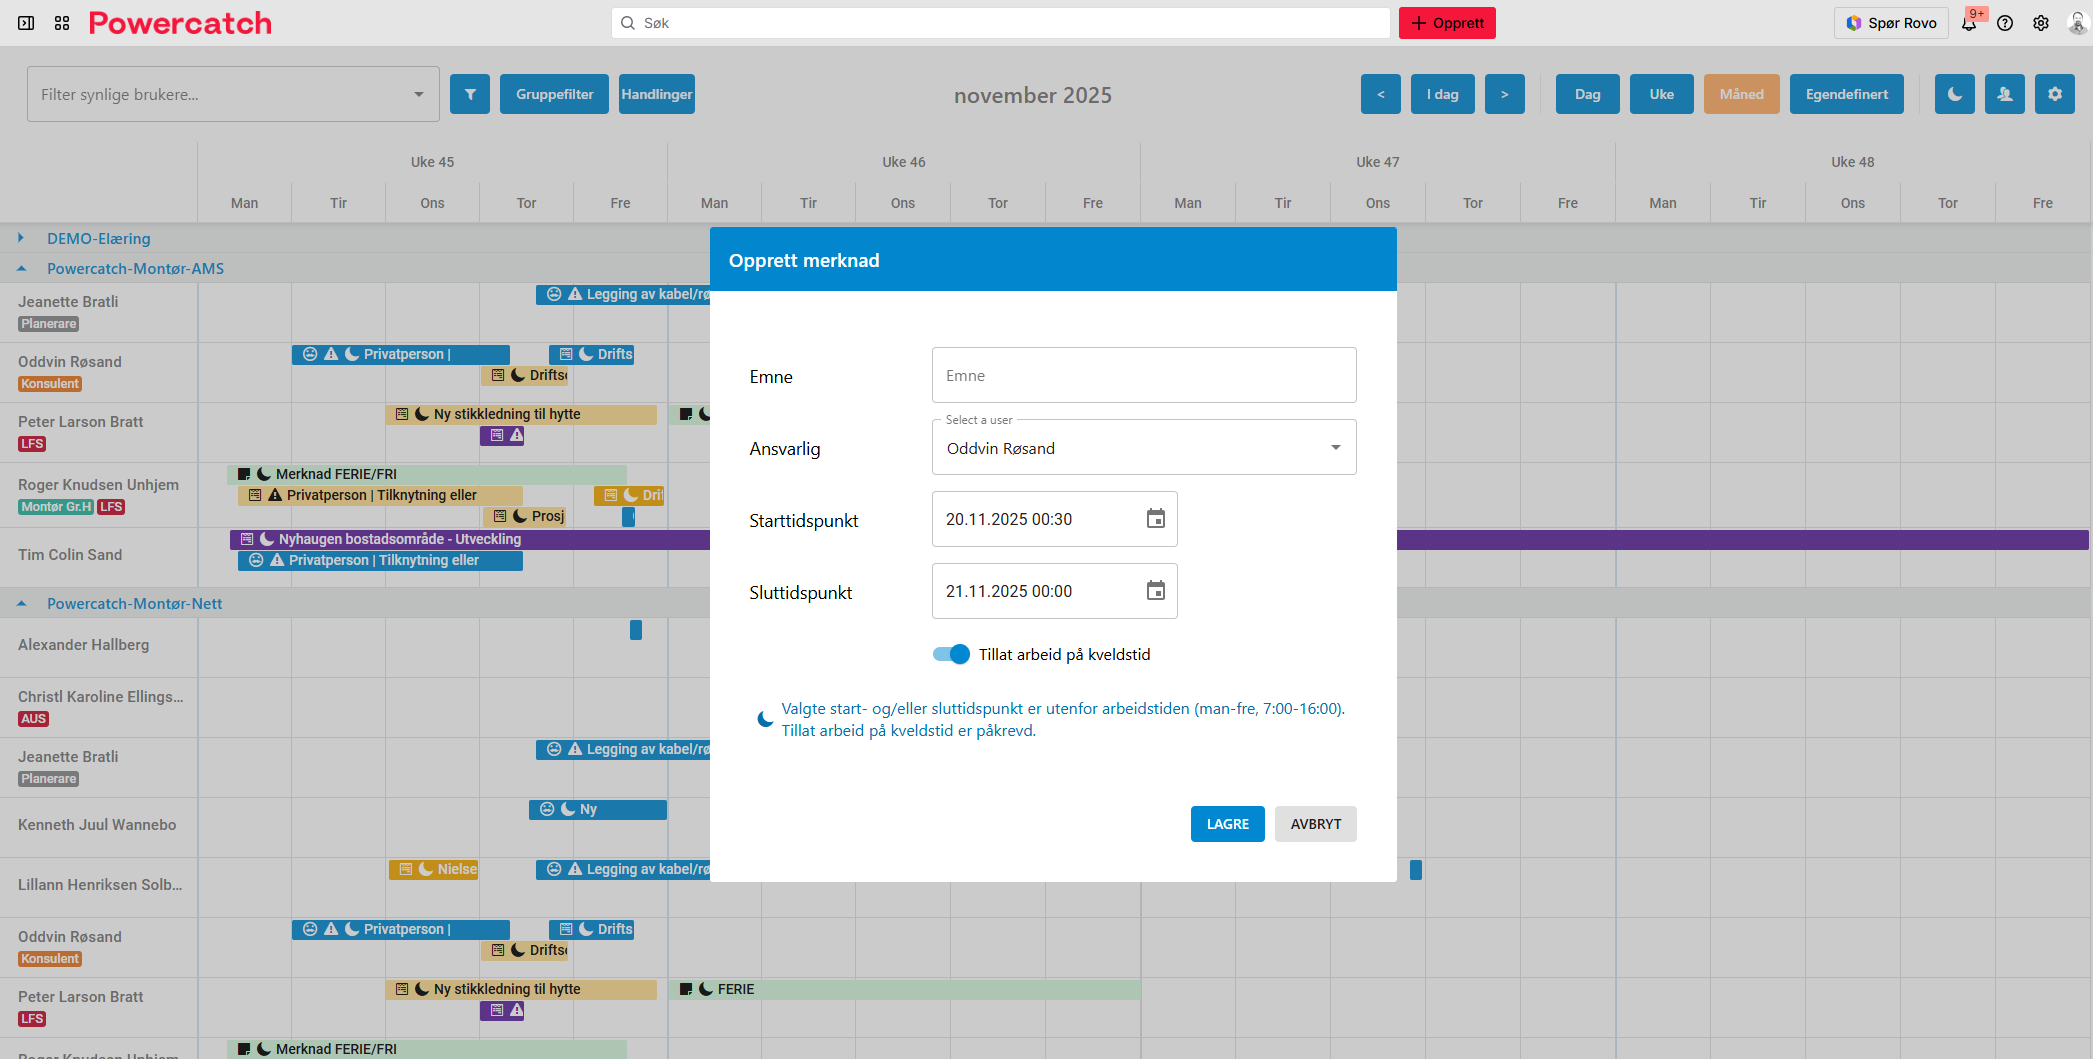Click the LAGRE button

click(x=1227, y=824)
